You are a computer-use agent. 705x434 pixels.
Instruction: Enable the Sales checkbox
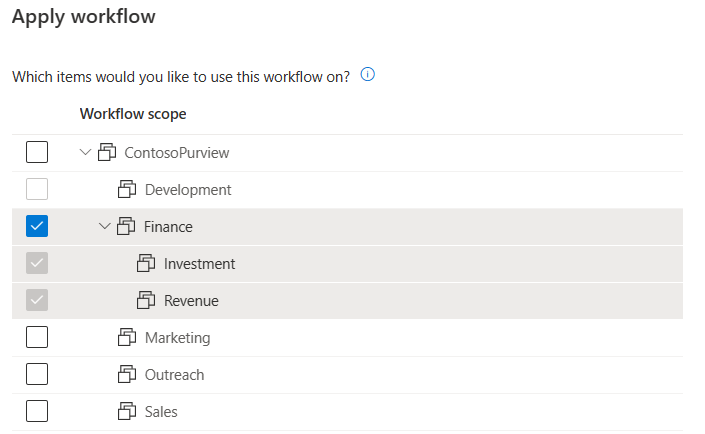pos(37,411)
